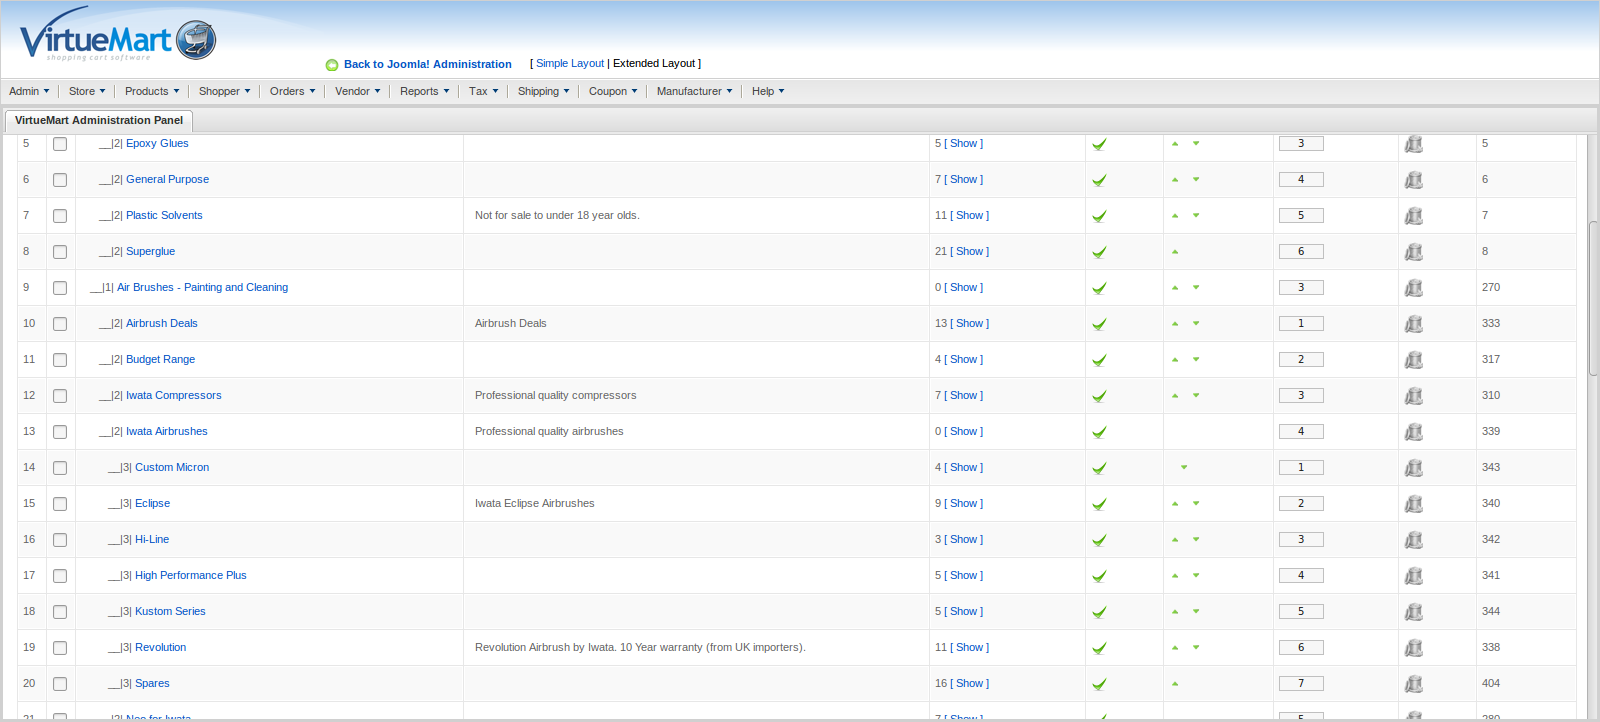Viewport: 1600px width, 722px height.
Task: Click the order field for Epoxy Glues
Action: point(1301,144)
